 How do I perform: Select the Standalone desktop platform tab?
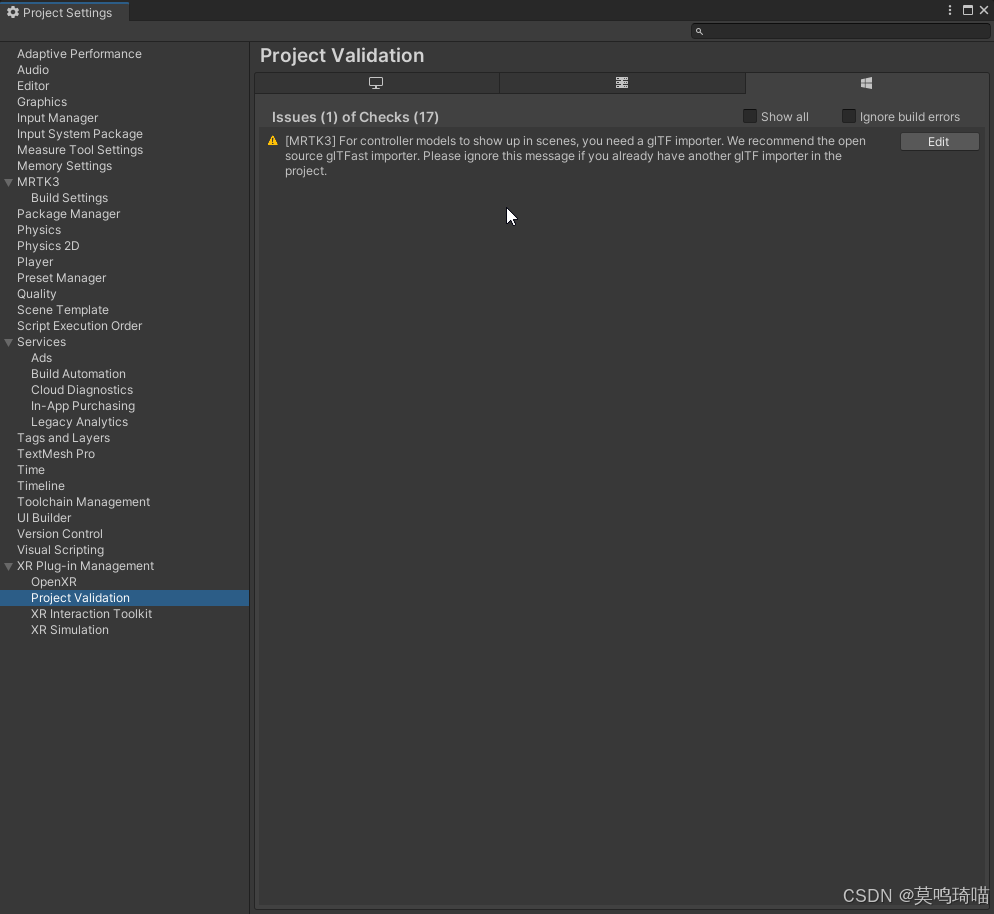click(377, 83)
